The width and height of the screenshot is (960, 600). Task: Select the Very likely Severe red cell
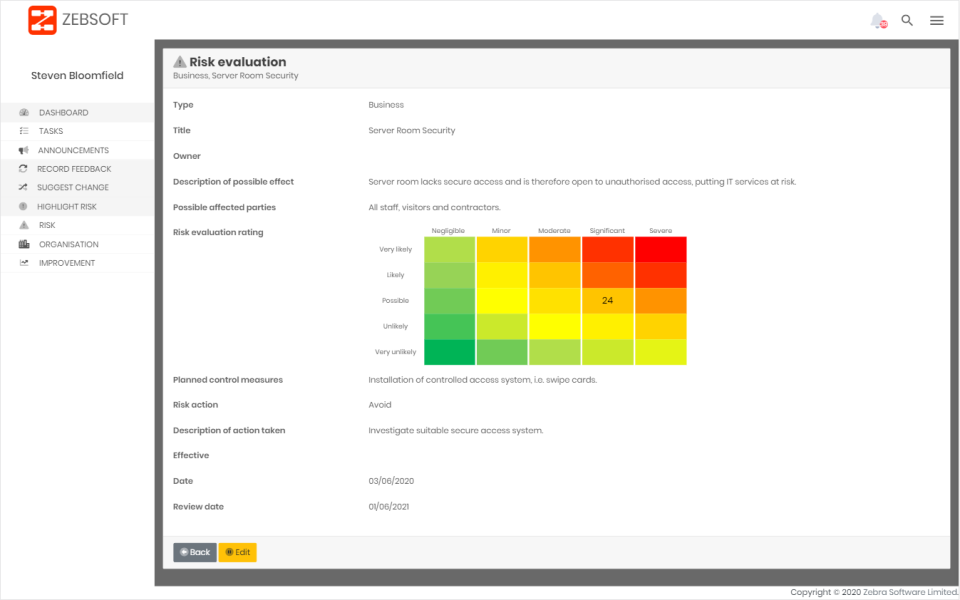[x=660, y=248]
